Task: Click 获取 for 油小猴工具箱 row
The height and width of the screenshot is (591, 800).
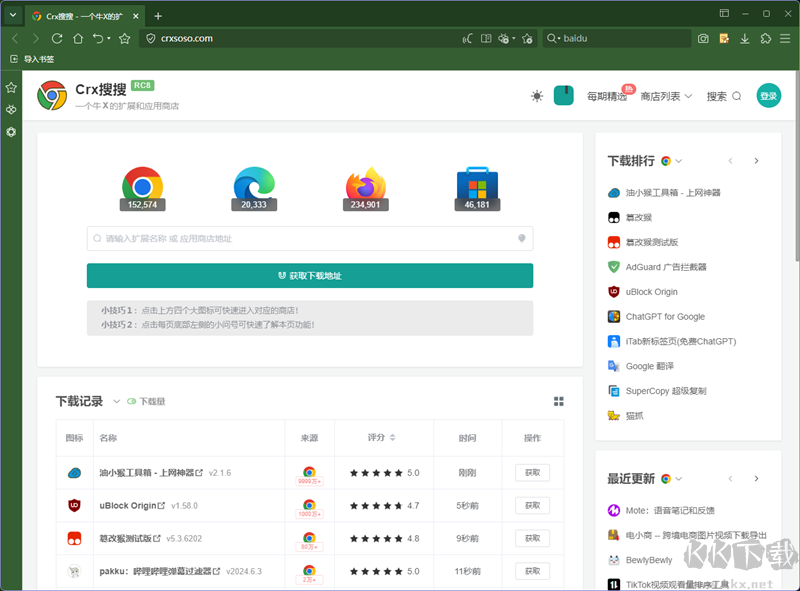Action: (x=532, y=473)
